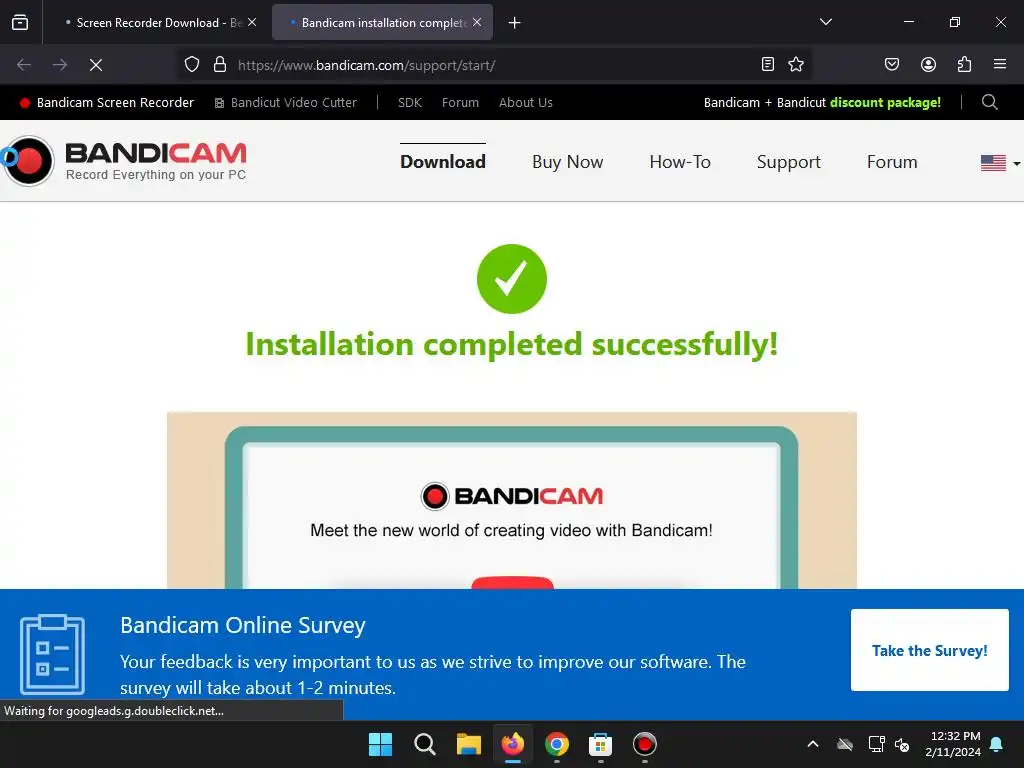Close the Screen Recorder Download tab
1024x768 pixels.
tap(252, 22)
